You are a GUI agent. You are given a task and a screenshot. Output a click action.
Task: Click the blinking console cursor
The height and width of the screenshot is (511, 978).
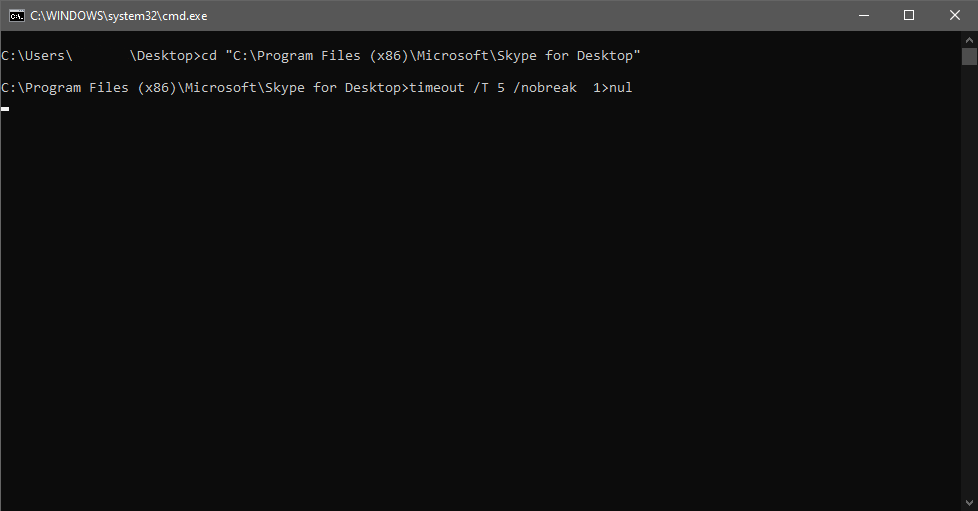pos(5,109)
